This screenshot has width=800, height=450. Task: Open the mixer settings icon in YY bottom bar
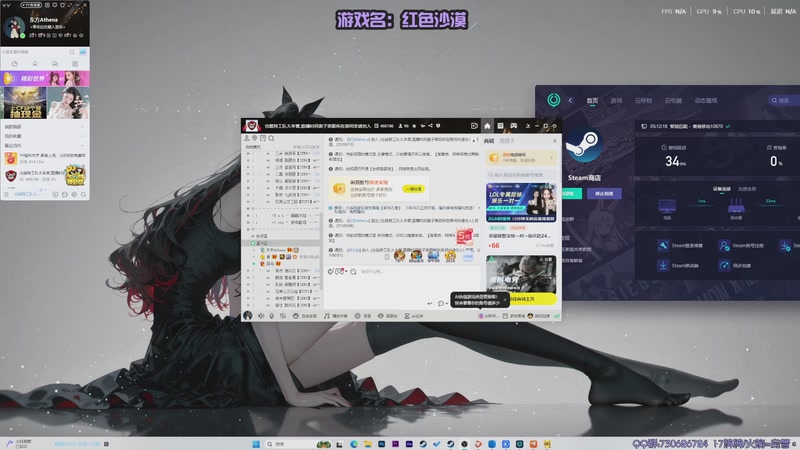[283, 316]
